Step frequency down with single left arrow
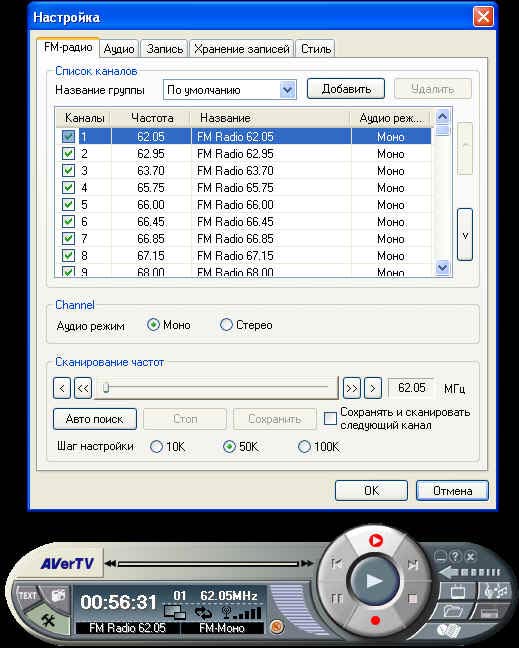This screenshot has height=648, width=519. point(62,388)
